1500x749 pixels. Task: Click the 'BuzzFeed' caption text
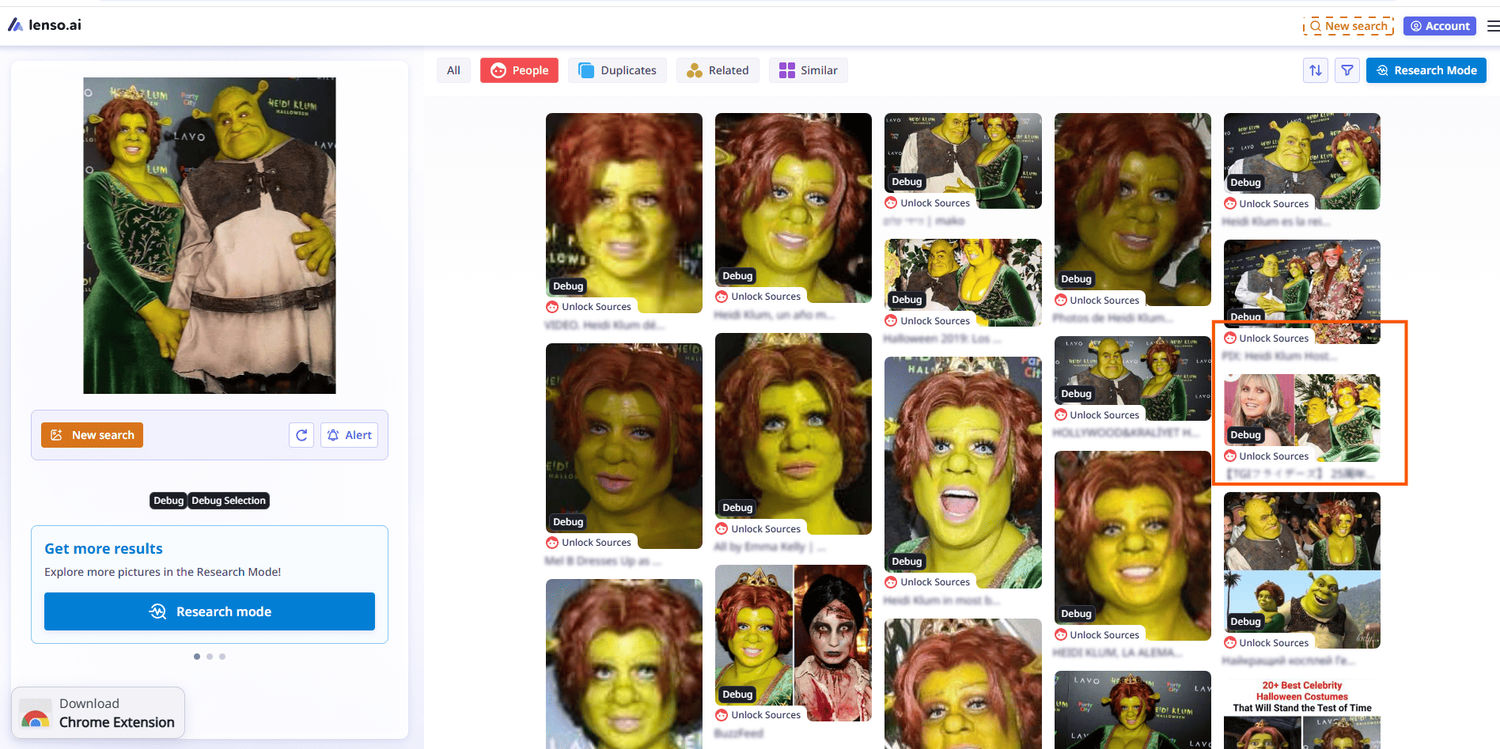(x=739, y=733)
